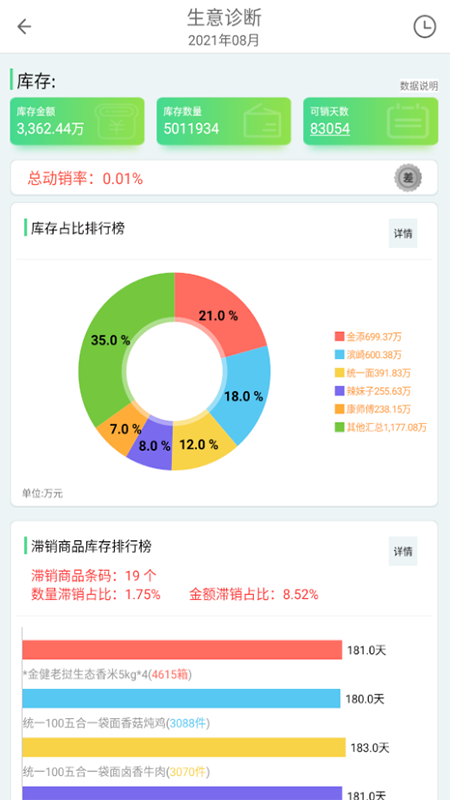Tap the 2021年08月 date subtitle

click(x=224, y=40)
